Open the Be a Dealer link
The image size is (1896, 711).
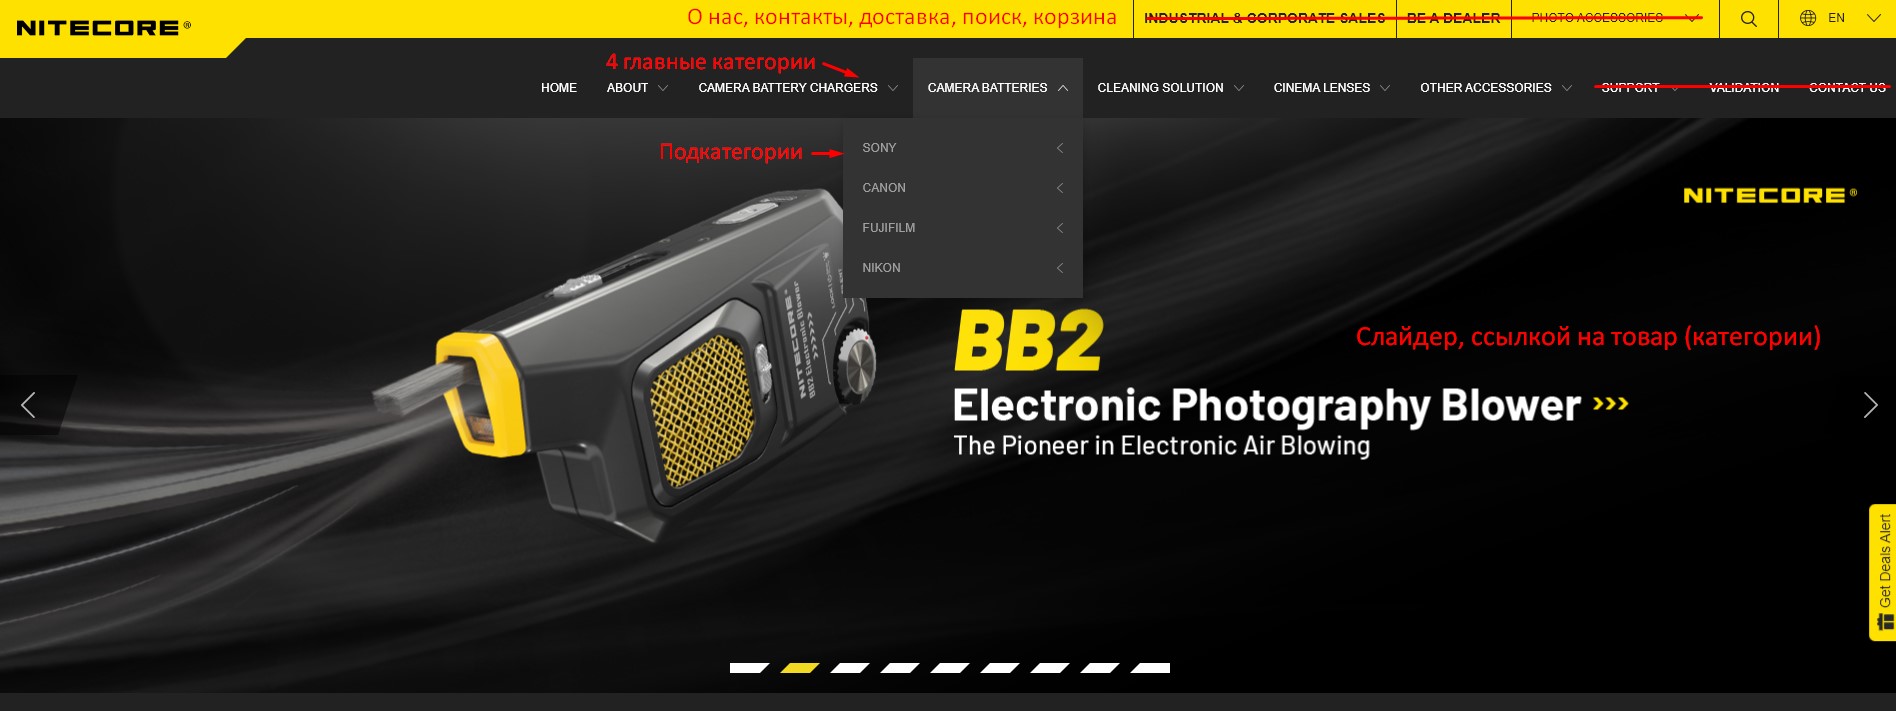point(1453,18)
